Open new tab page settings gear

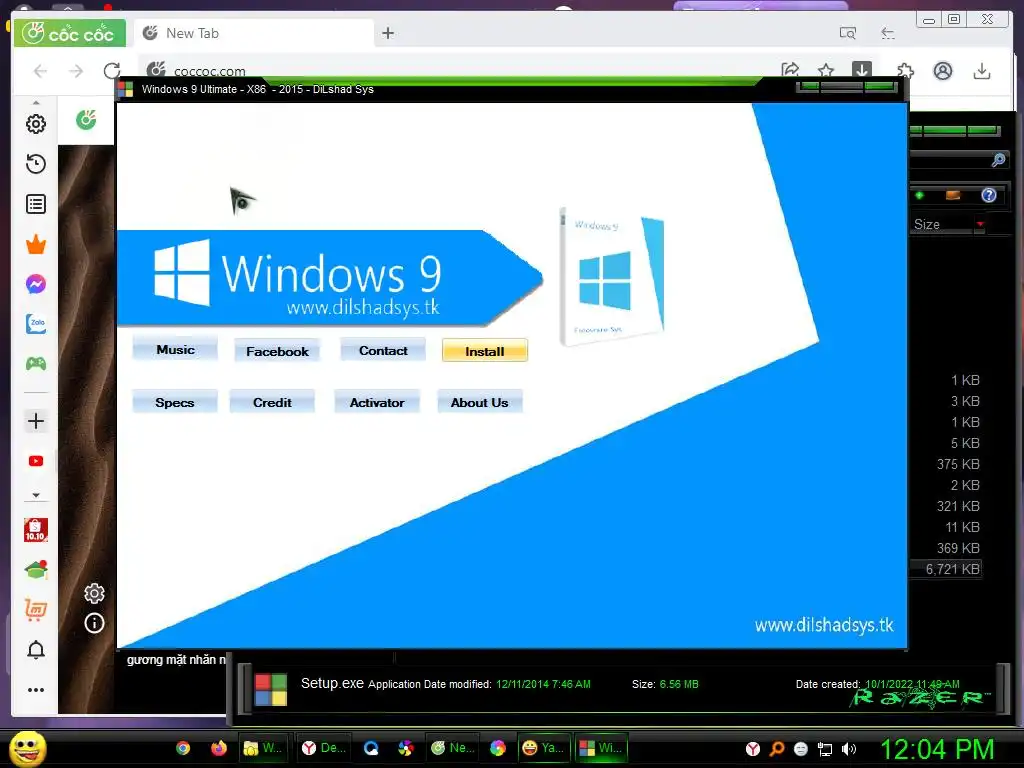click(x=94, y=594)
